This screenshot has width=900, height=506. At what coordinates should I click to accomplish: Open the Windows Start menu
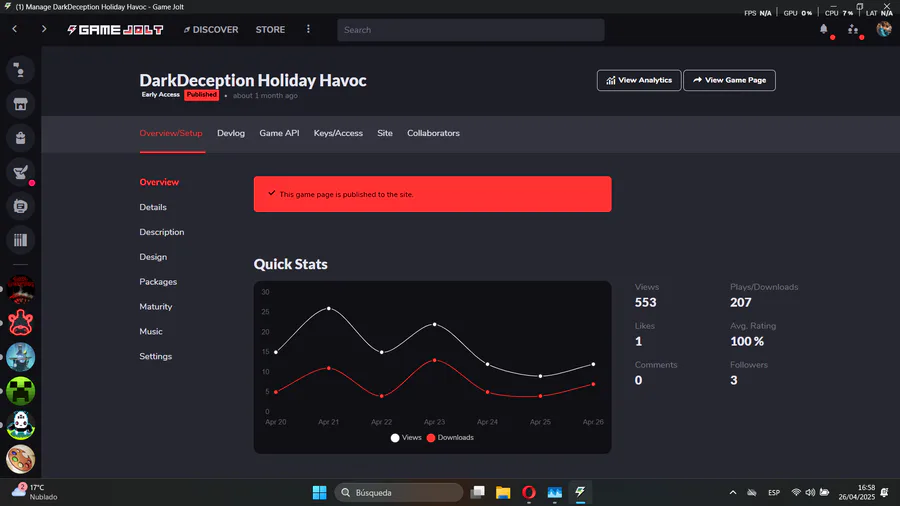coord(319,492)
